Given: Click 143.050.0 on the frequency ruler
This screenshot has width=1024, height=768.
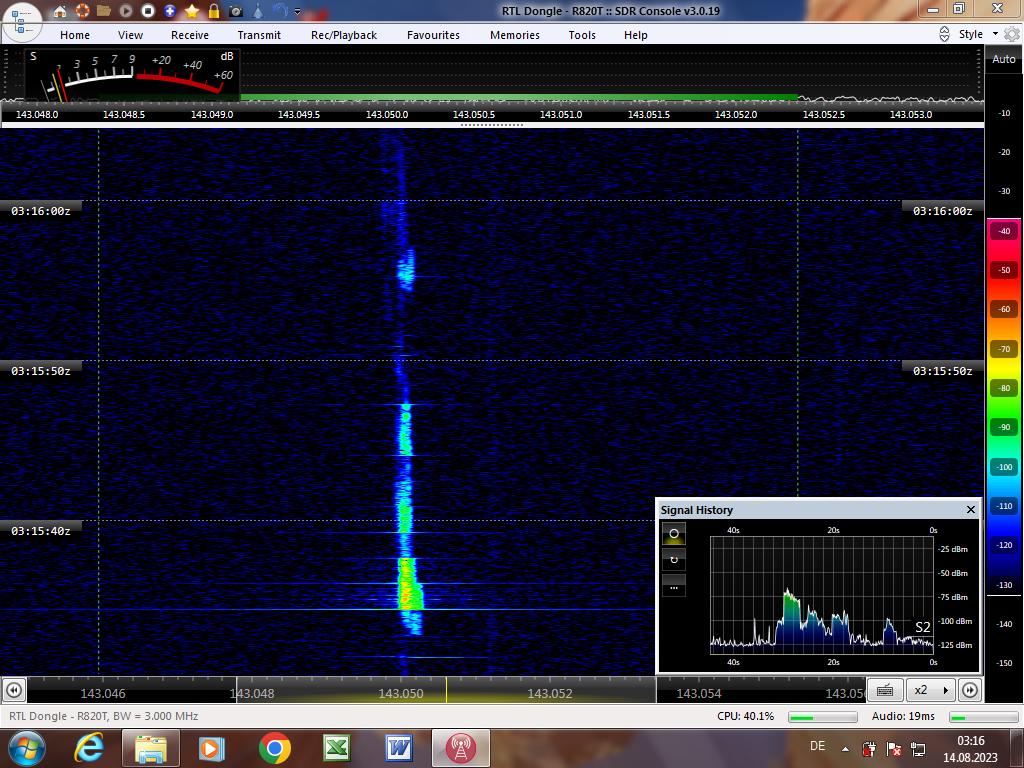Looking at the screenshot, I should coord(387,114).
